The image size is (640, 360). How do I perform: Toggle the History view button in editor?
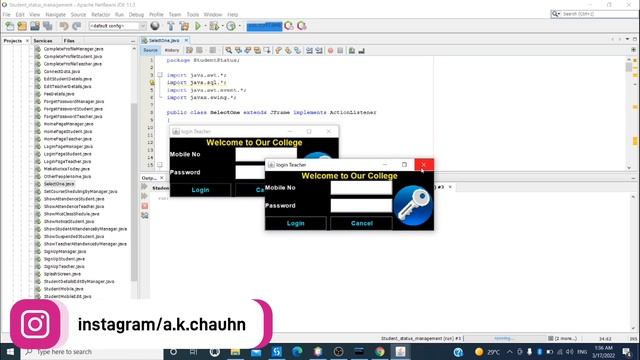[171, 50]
